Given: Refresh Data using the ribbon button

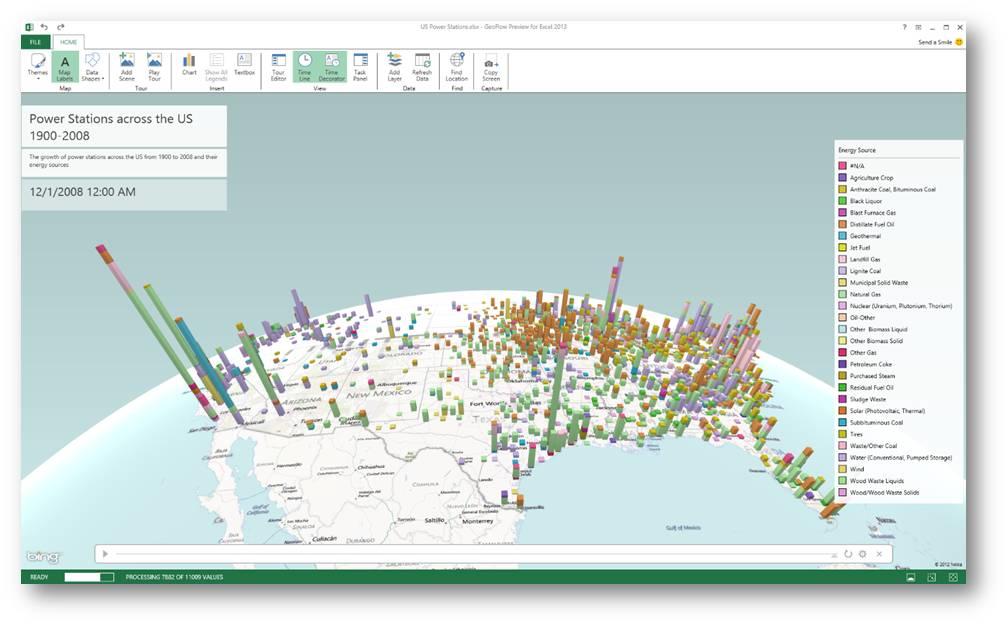Looking at the screenshot, I should coord(422,66).
